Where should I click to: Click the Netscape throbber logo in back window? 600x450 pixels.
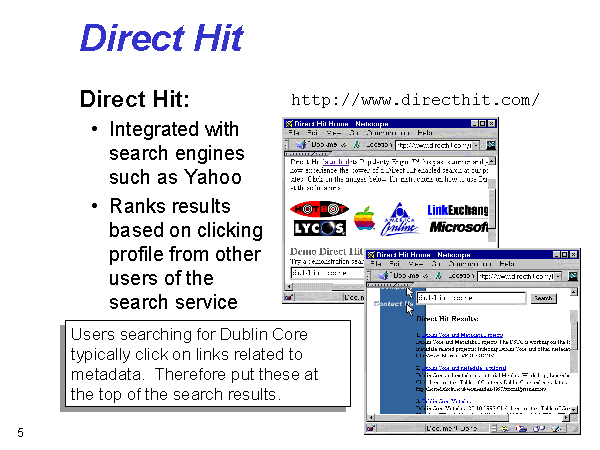tap(491, 145)
